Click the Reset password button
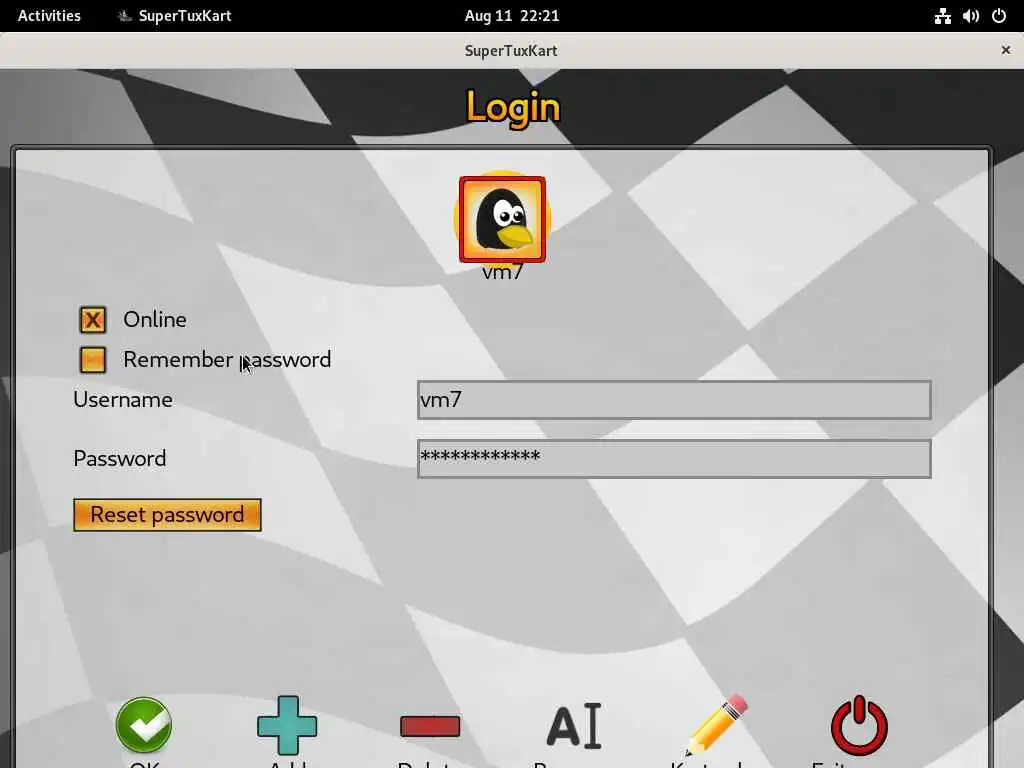The height and width of the screenshot is (768, 1024). point(167,515)
